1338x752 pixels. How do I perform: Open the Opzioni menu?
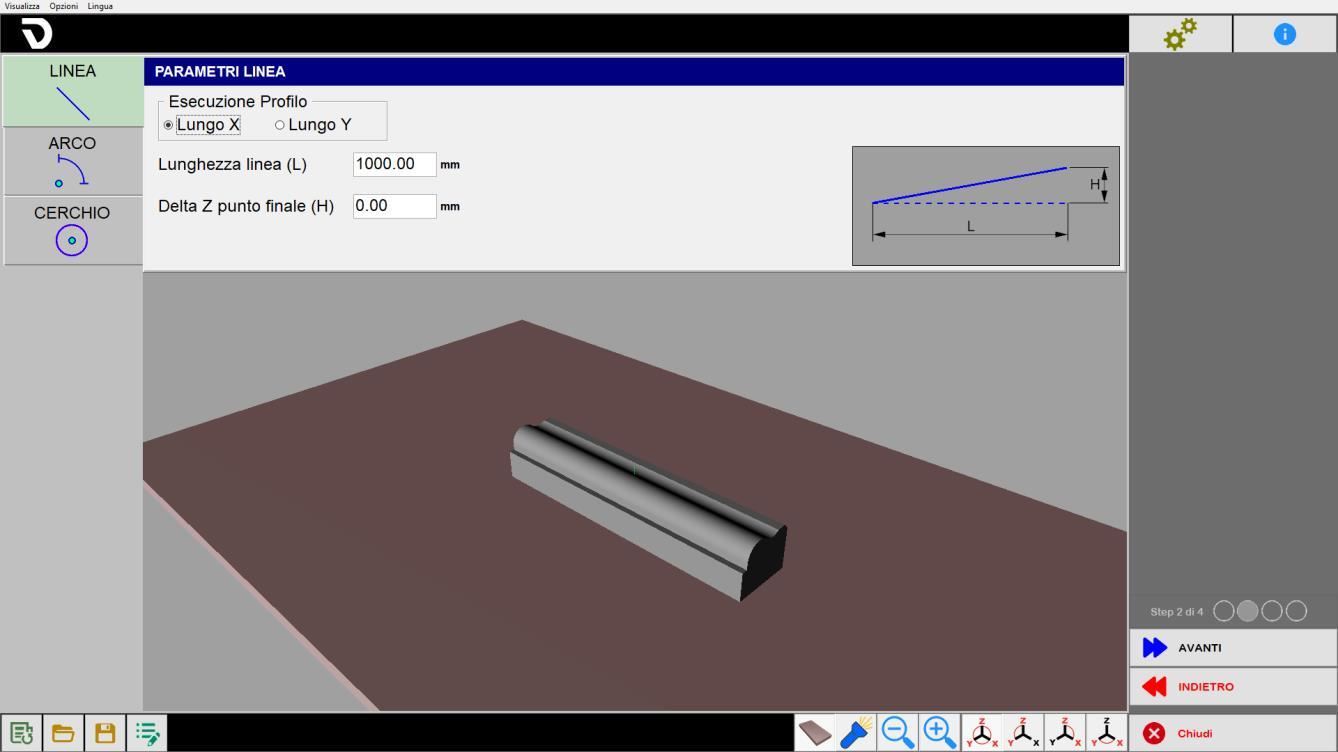64,6
